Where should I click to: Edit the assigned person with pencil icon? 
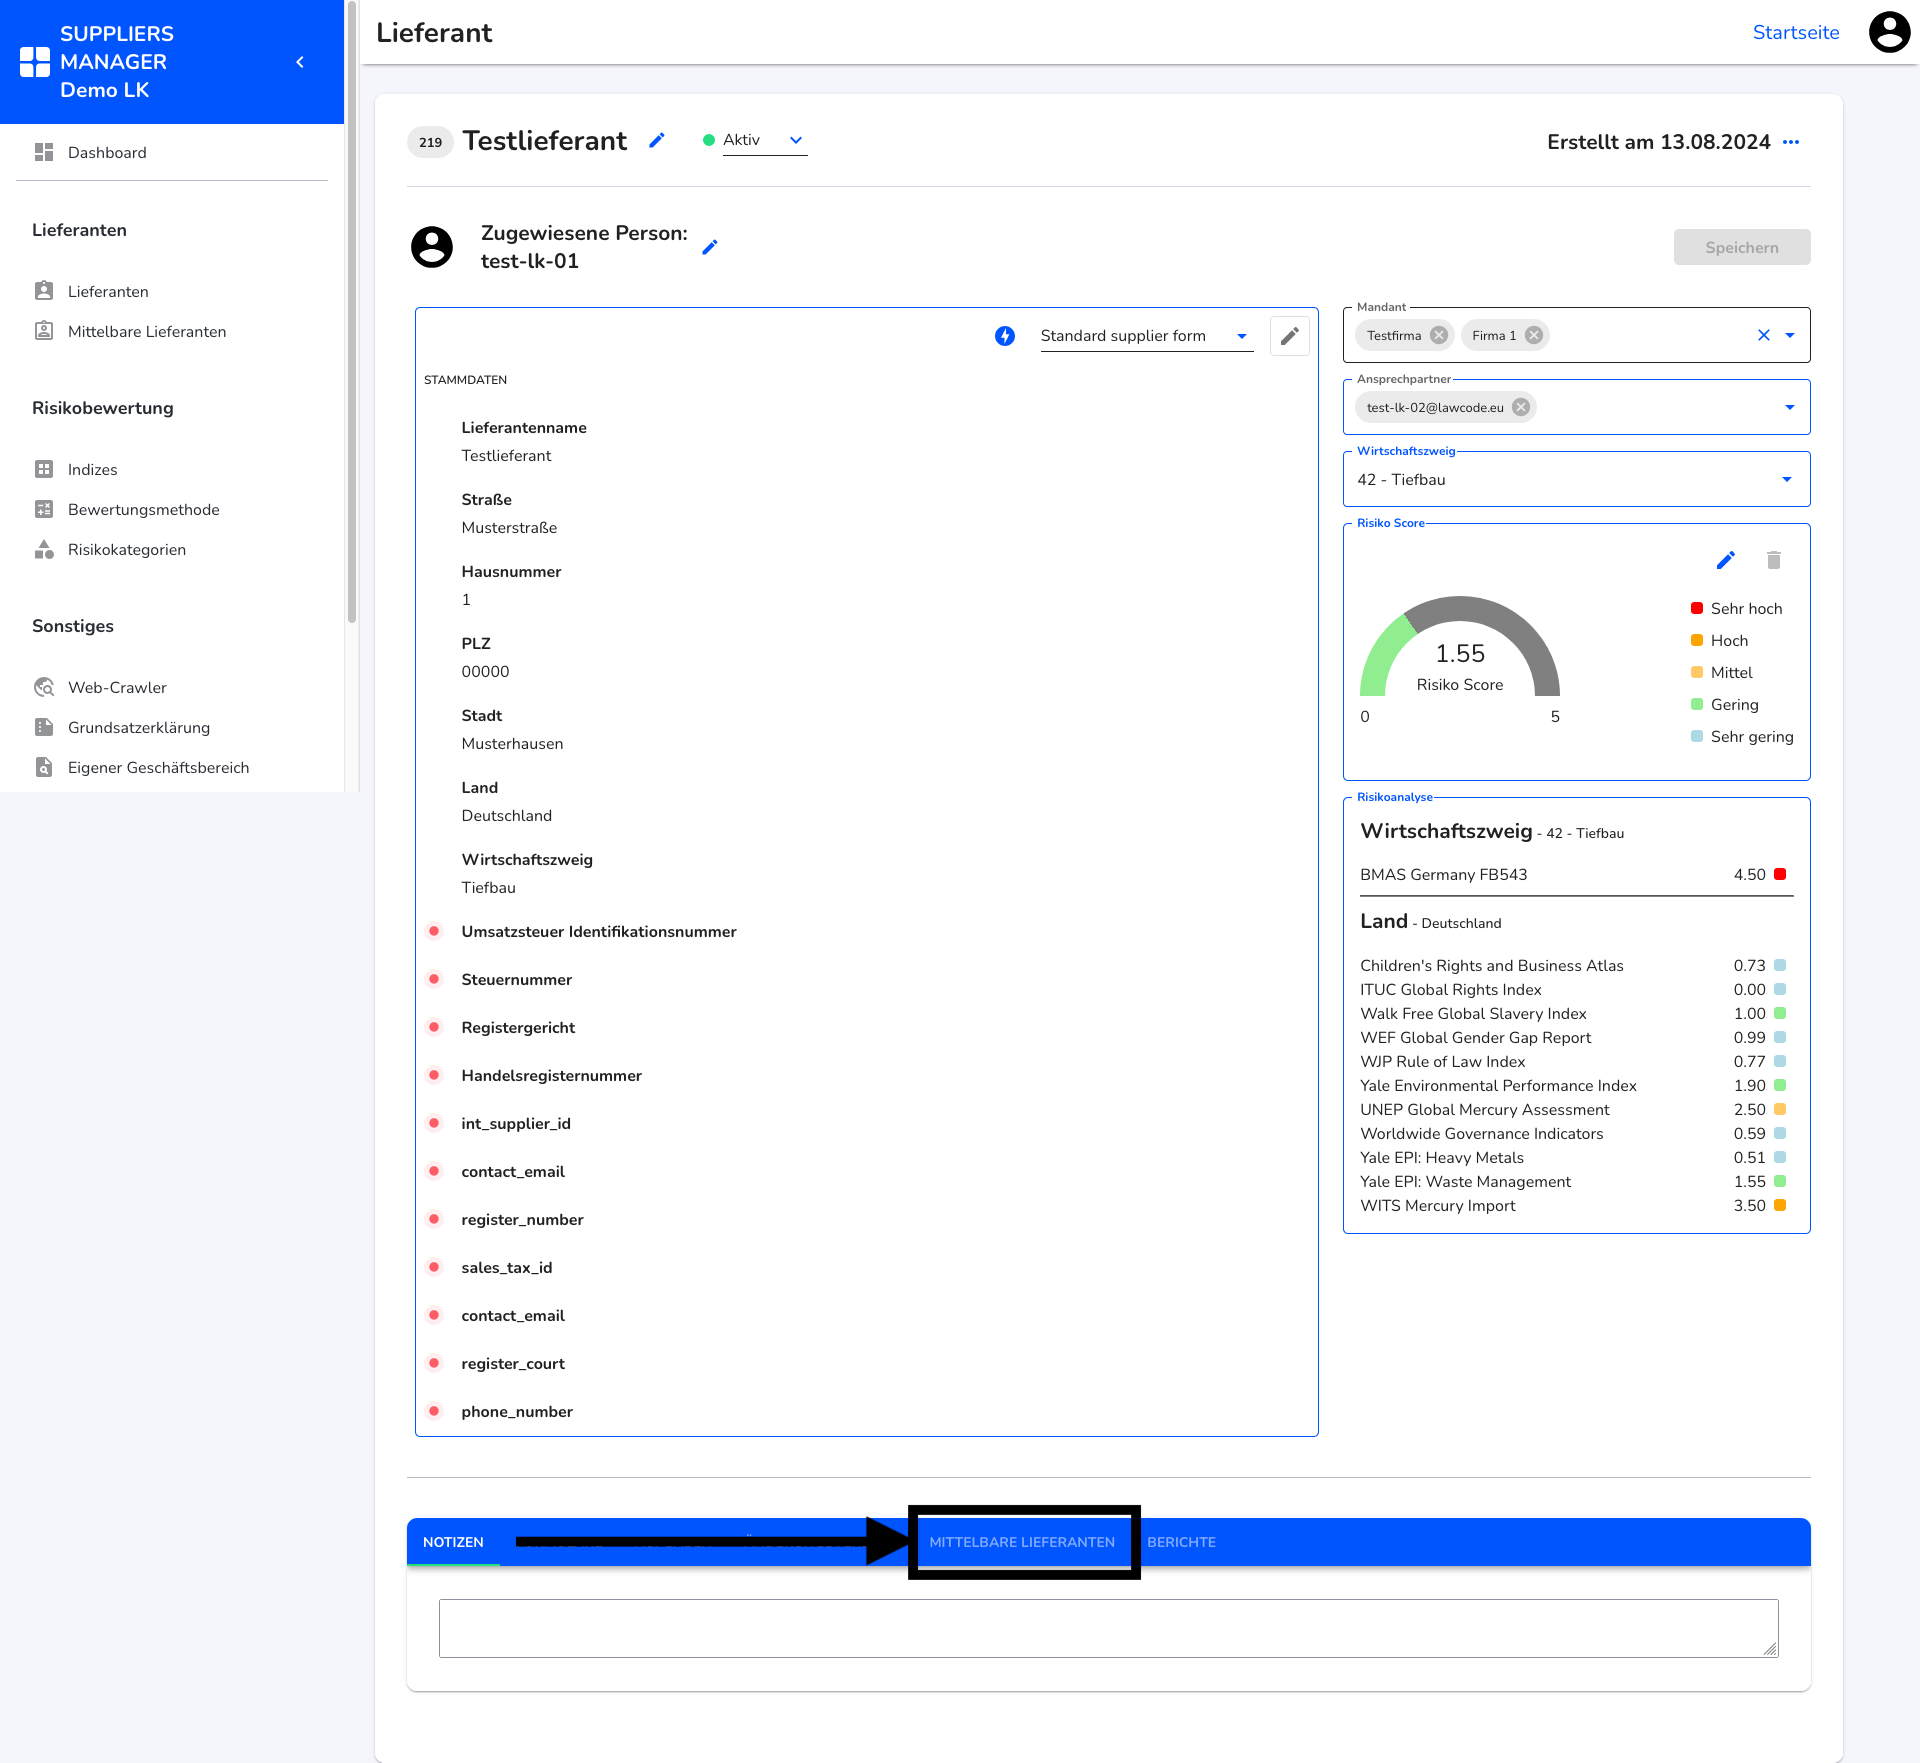[x=710, y=247]
